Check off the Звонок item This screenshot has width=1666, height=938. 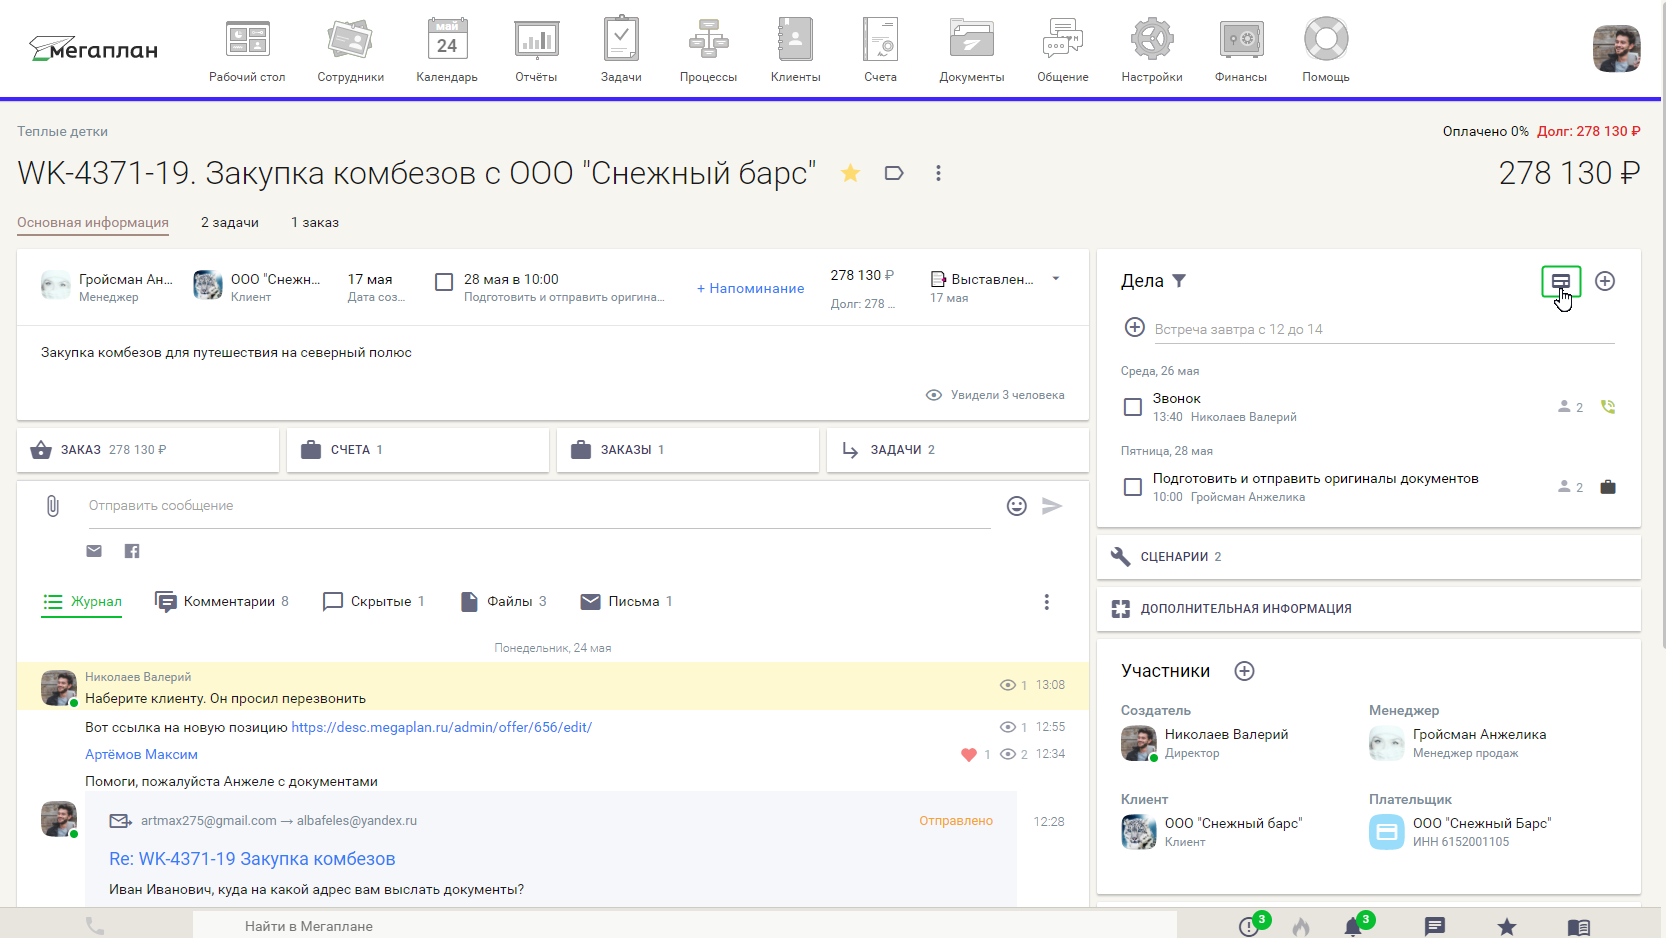[1133, 407]
